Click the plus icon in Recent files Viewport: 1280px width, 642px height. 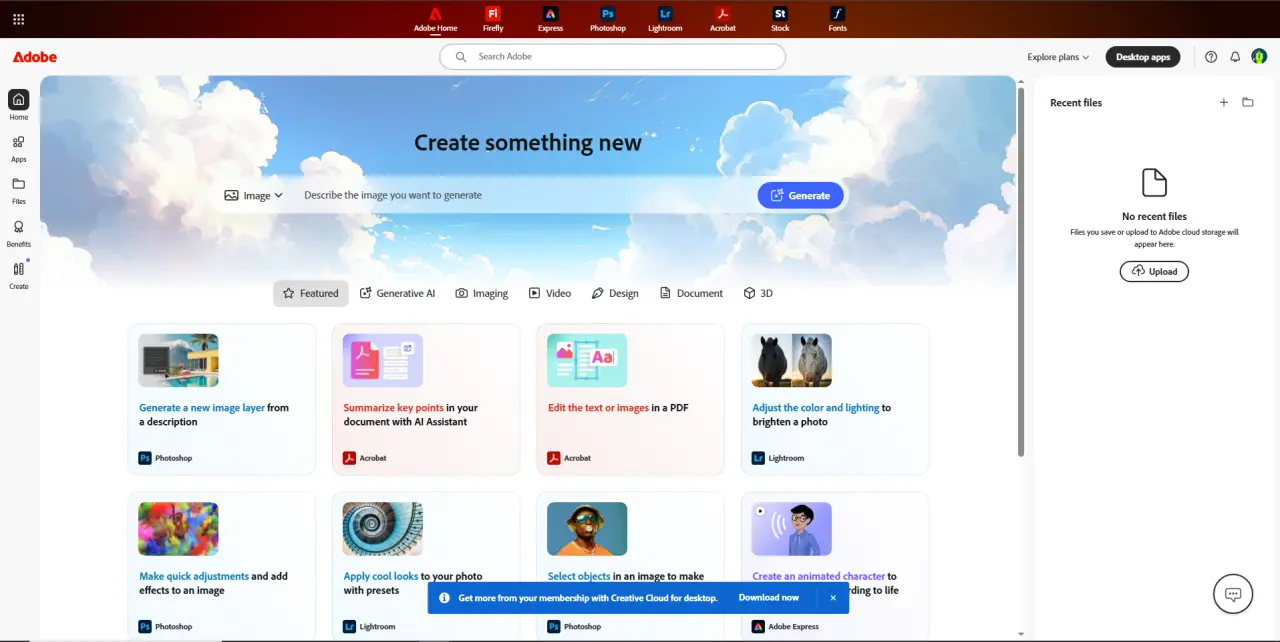coord(1223,102)
